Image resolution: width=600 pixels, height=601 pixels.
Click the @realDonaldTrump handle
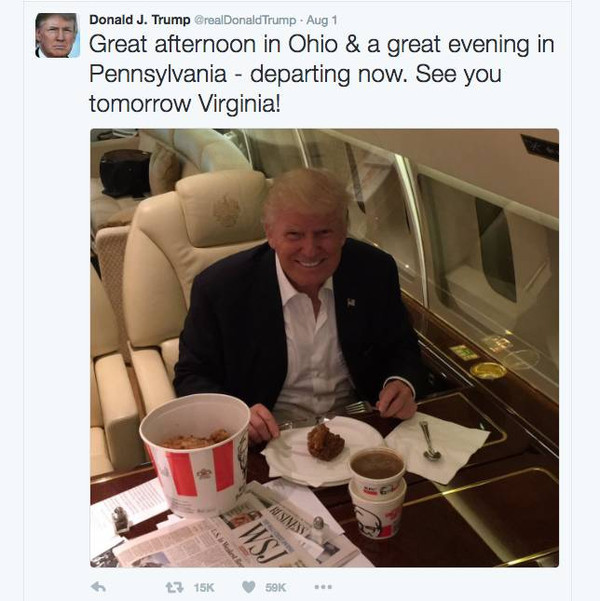click(x=245, y=20)
